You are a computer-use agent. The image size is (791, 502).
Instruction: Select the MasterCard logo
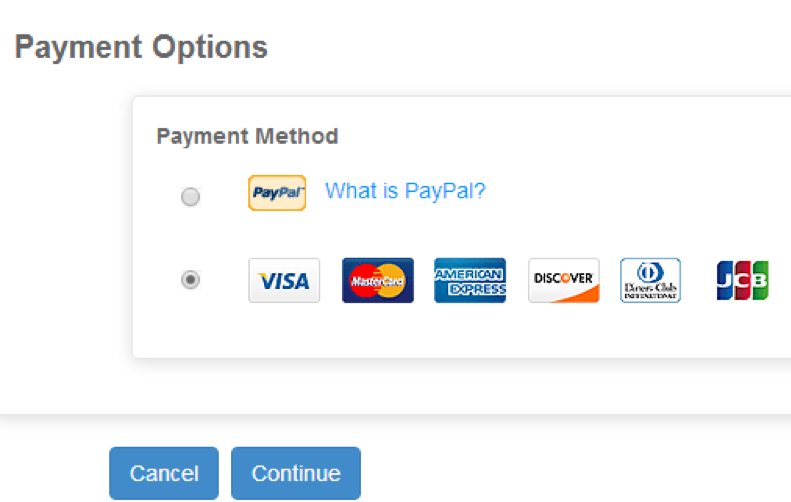click(x=377, y=281)
